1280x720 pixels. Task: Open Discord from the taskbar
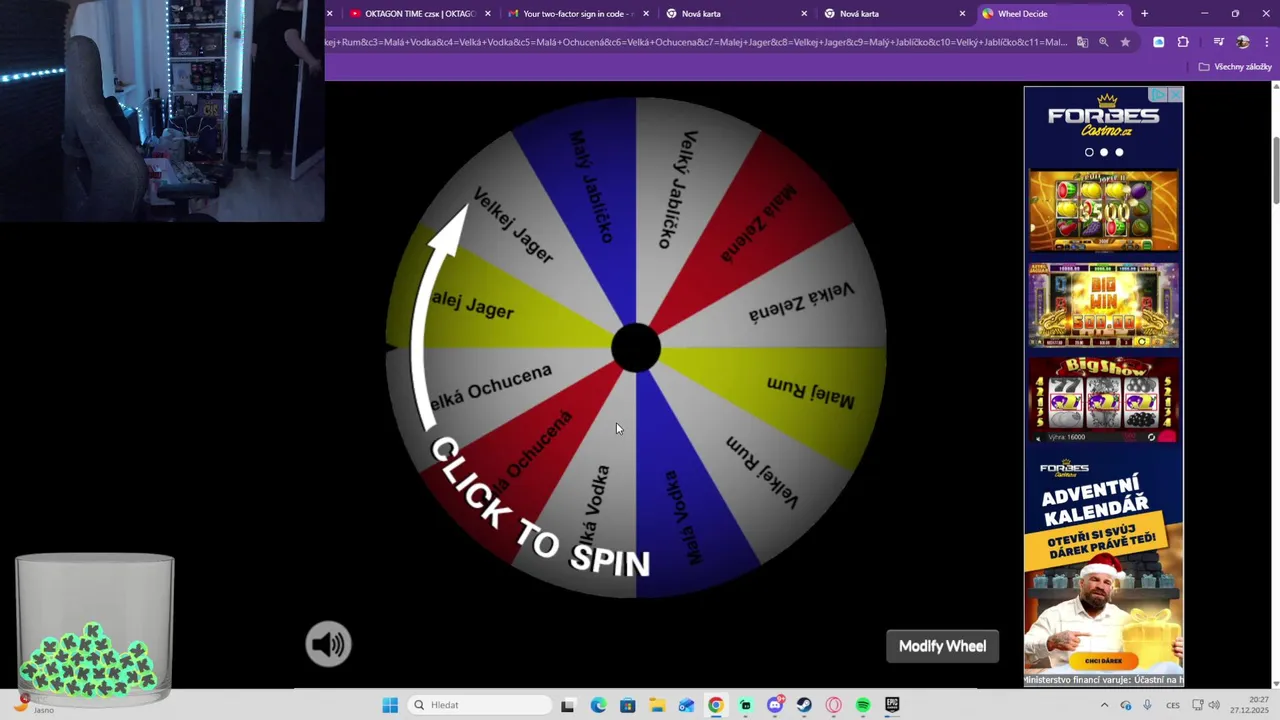[x=775, y=705]
